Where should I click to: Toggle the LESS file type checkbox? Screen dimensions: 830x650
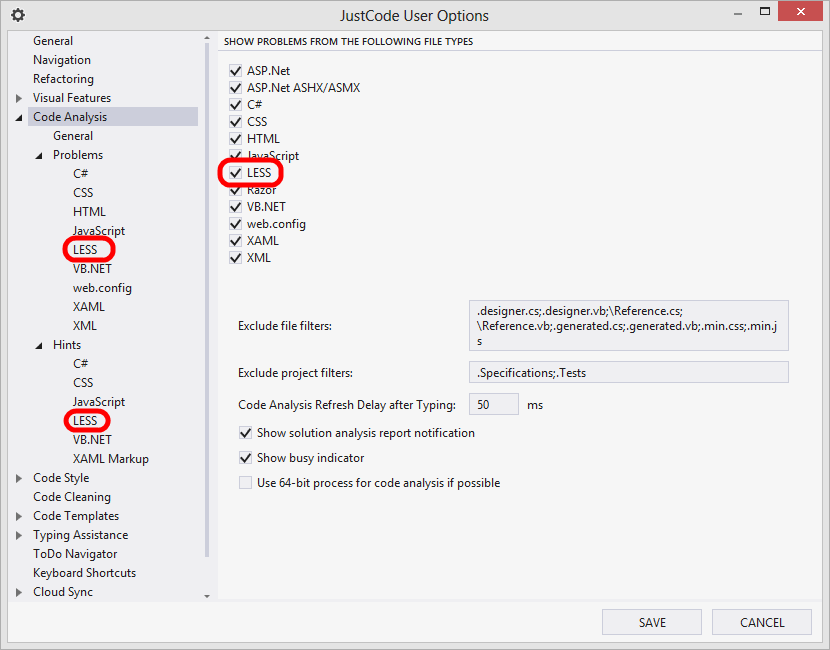[236, 173]
